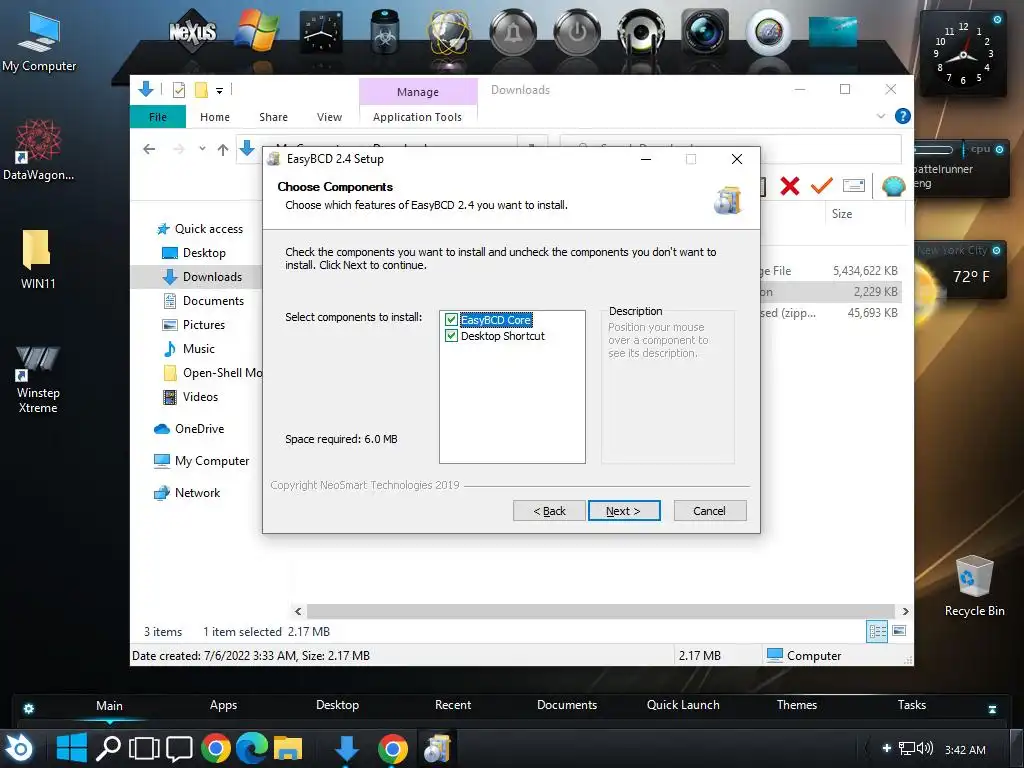1024x768 pixels.
Task: Click the Windows Start taskbar button
Action: click(72, 748)
